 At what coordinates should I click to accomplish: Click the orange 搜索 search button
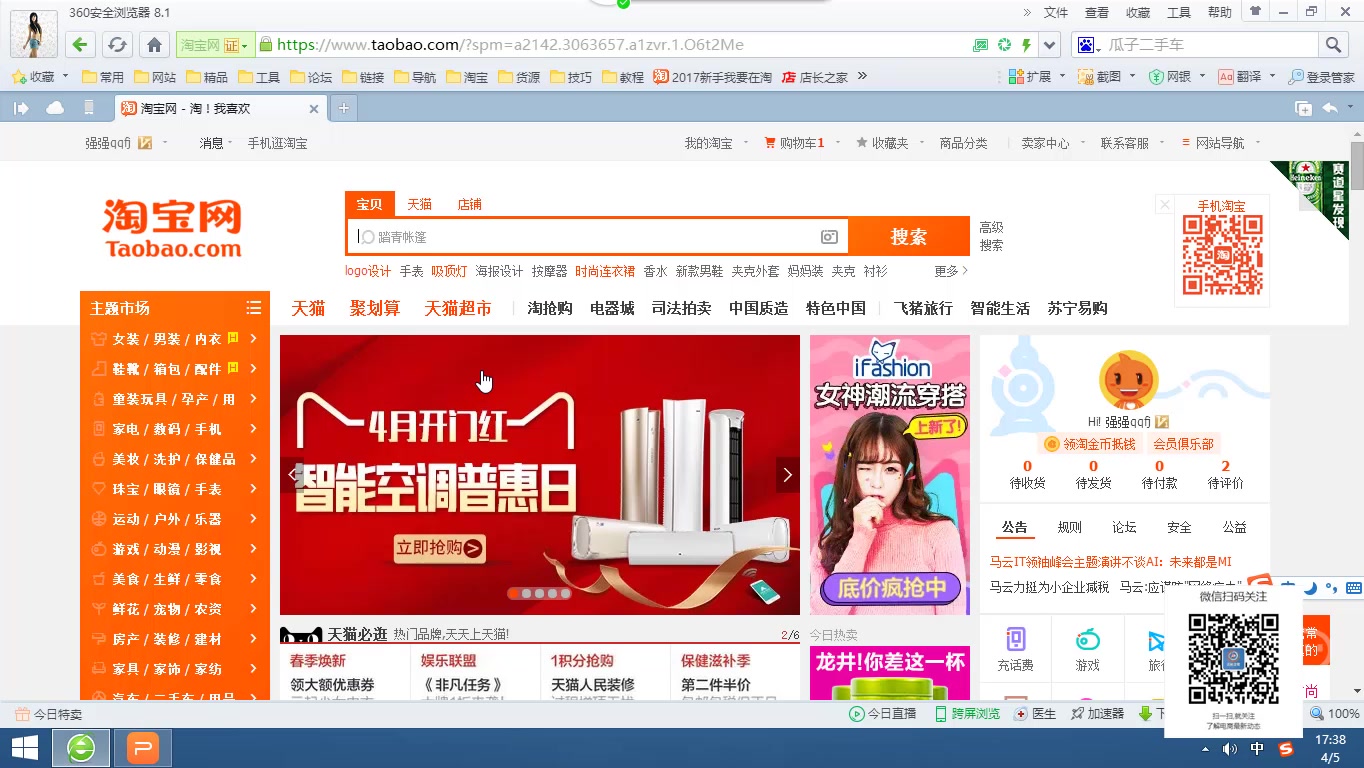click(909, 236)
